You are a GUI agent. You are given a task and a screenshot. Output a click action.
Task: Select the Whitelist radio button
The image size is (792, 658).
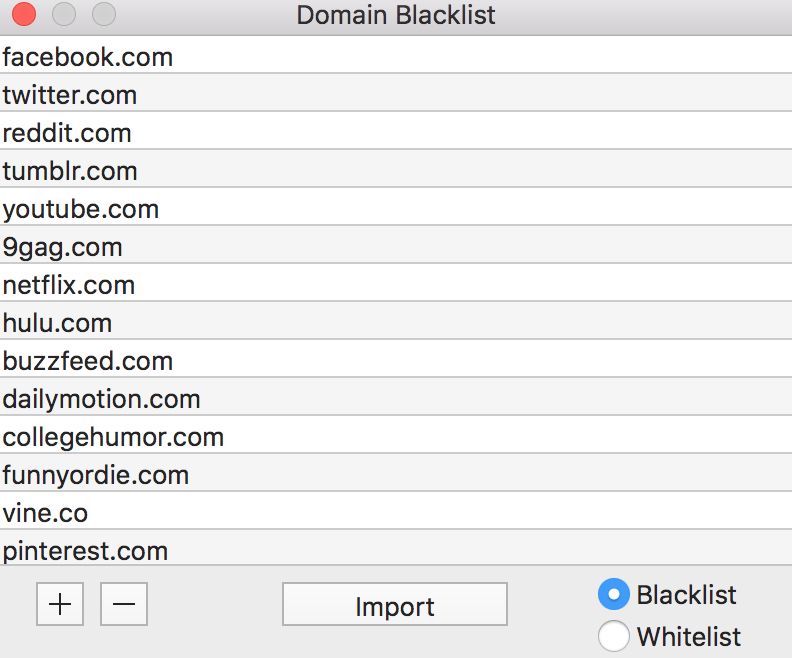[613, 636]
